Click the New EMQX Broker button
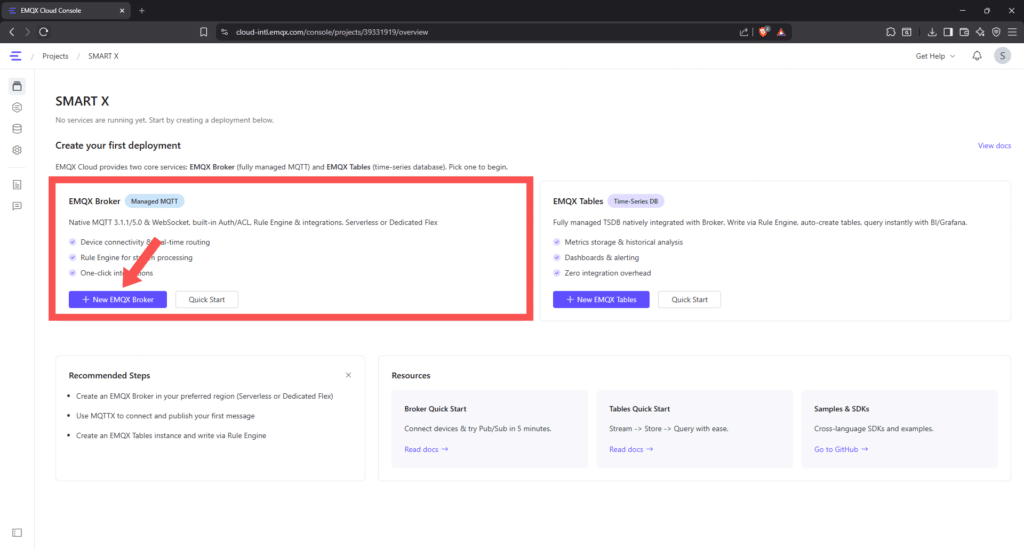The width and height of the screenshot is (1024, 550). 118,299
